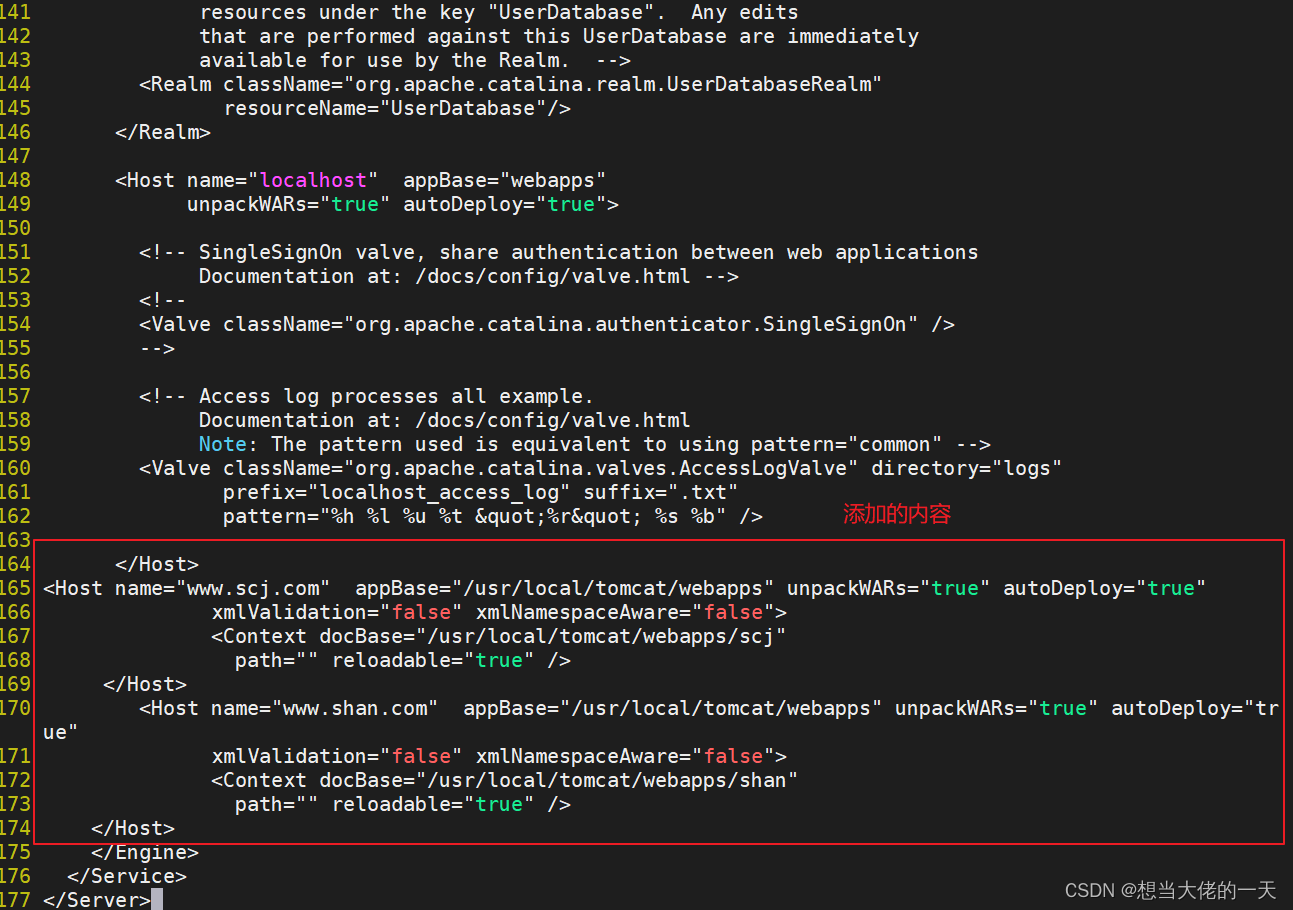Click line number 165 in the gutter
The width and height of the screenshot is (1293, 910).
pyautogui.click(x=15, y=588)
